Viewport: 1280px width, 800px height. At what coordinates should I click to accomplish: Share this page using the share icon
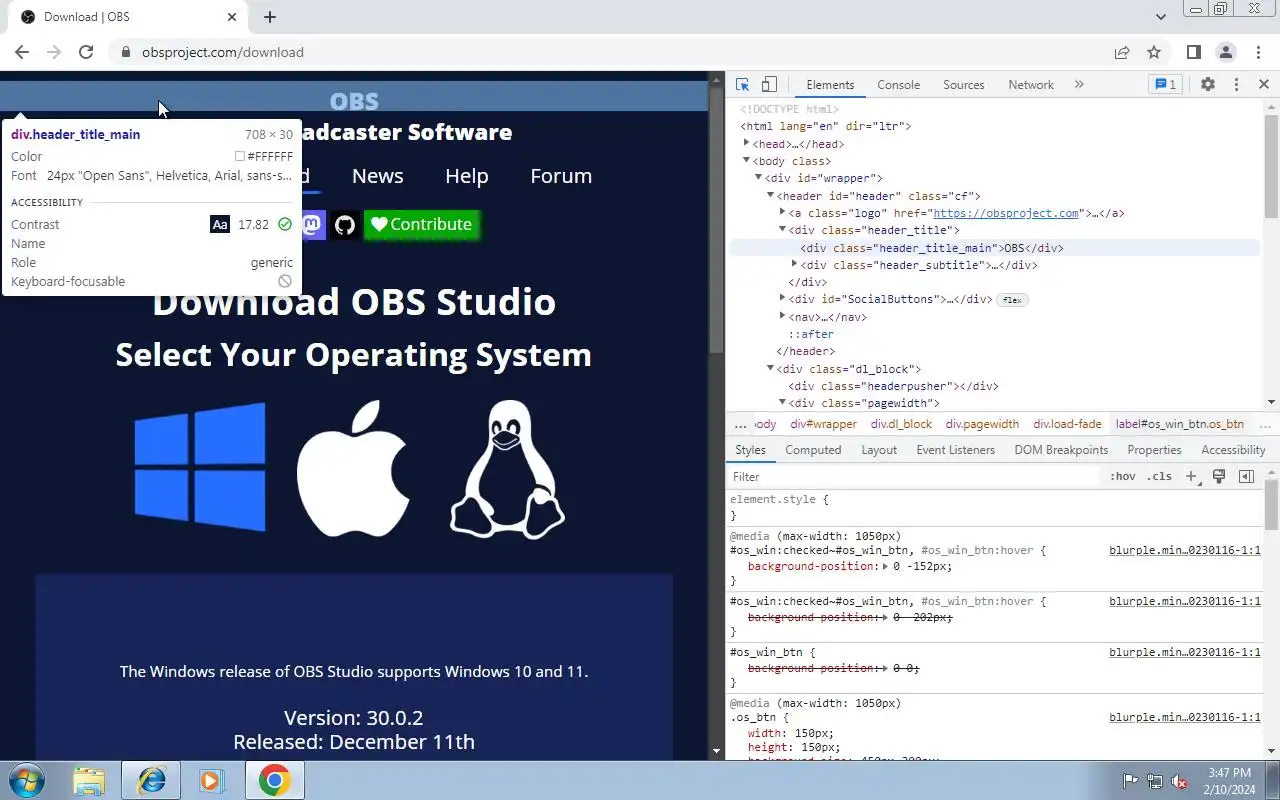pos(1122,52)
